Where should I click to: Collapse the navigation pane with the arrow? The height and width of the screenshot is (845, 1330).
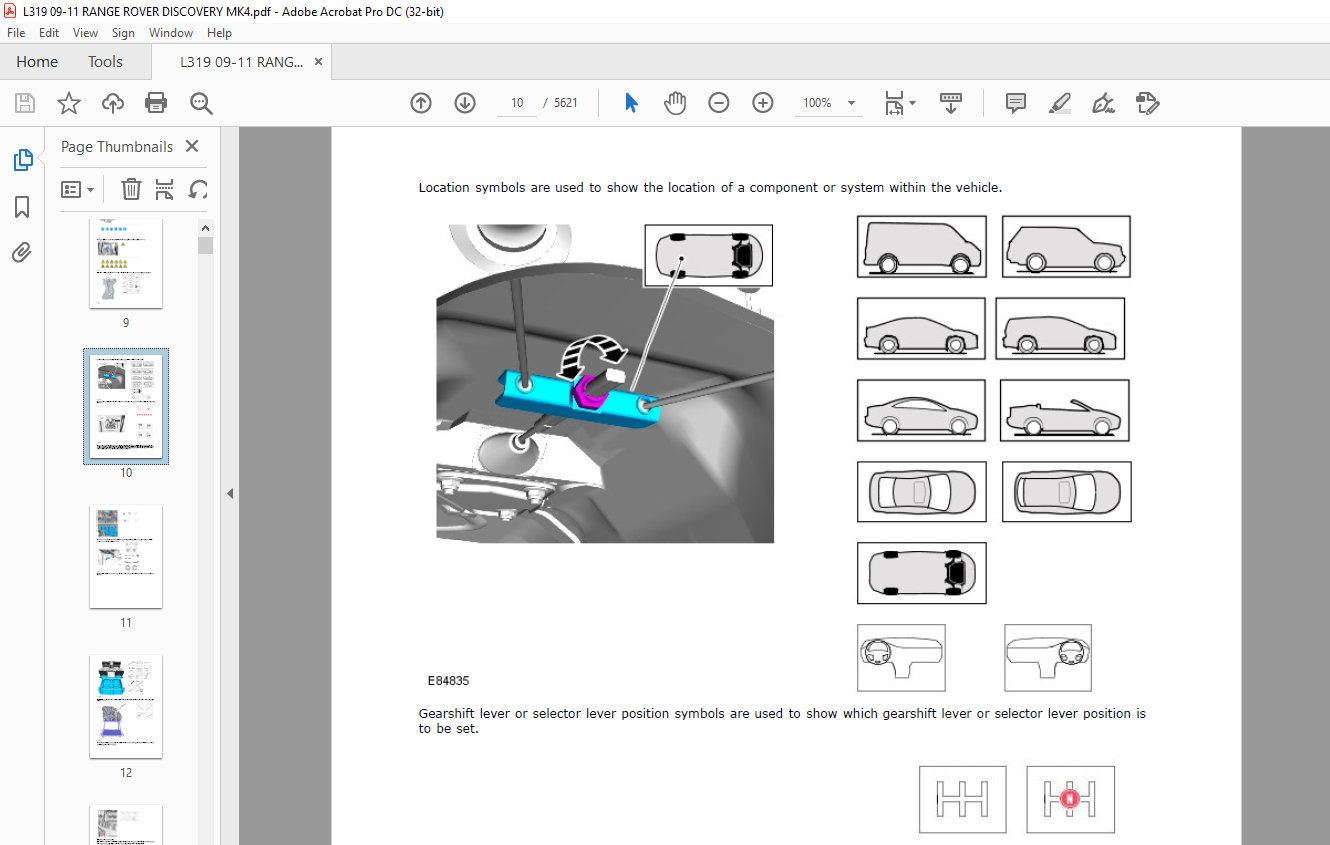click(x=231, y=493)
